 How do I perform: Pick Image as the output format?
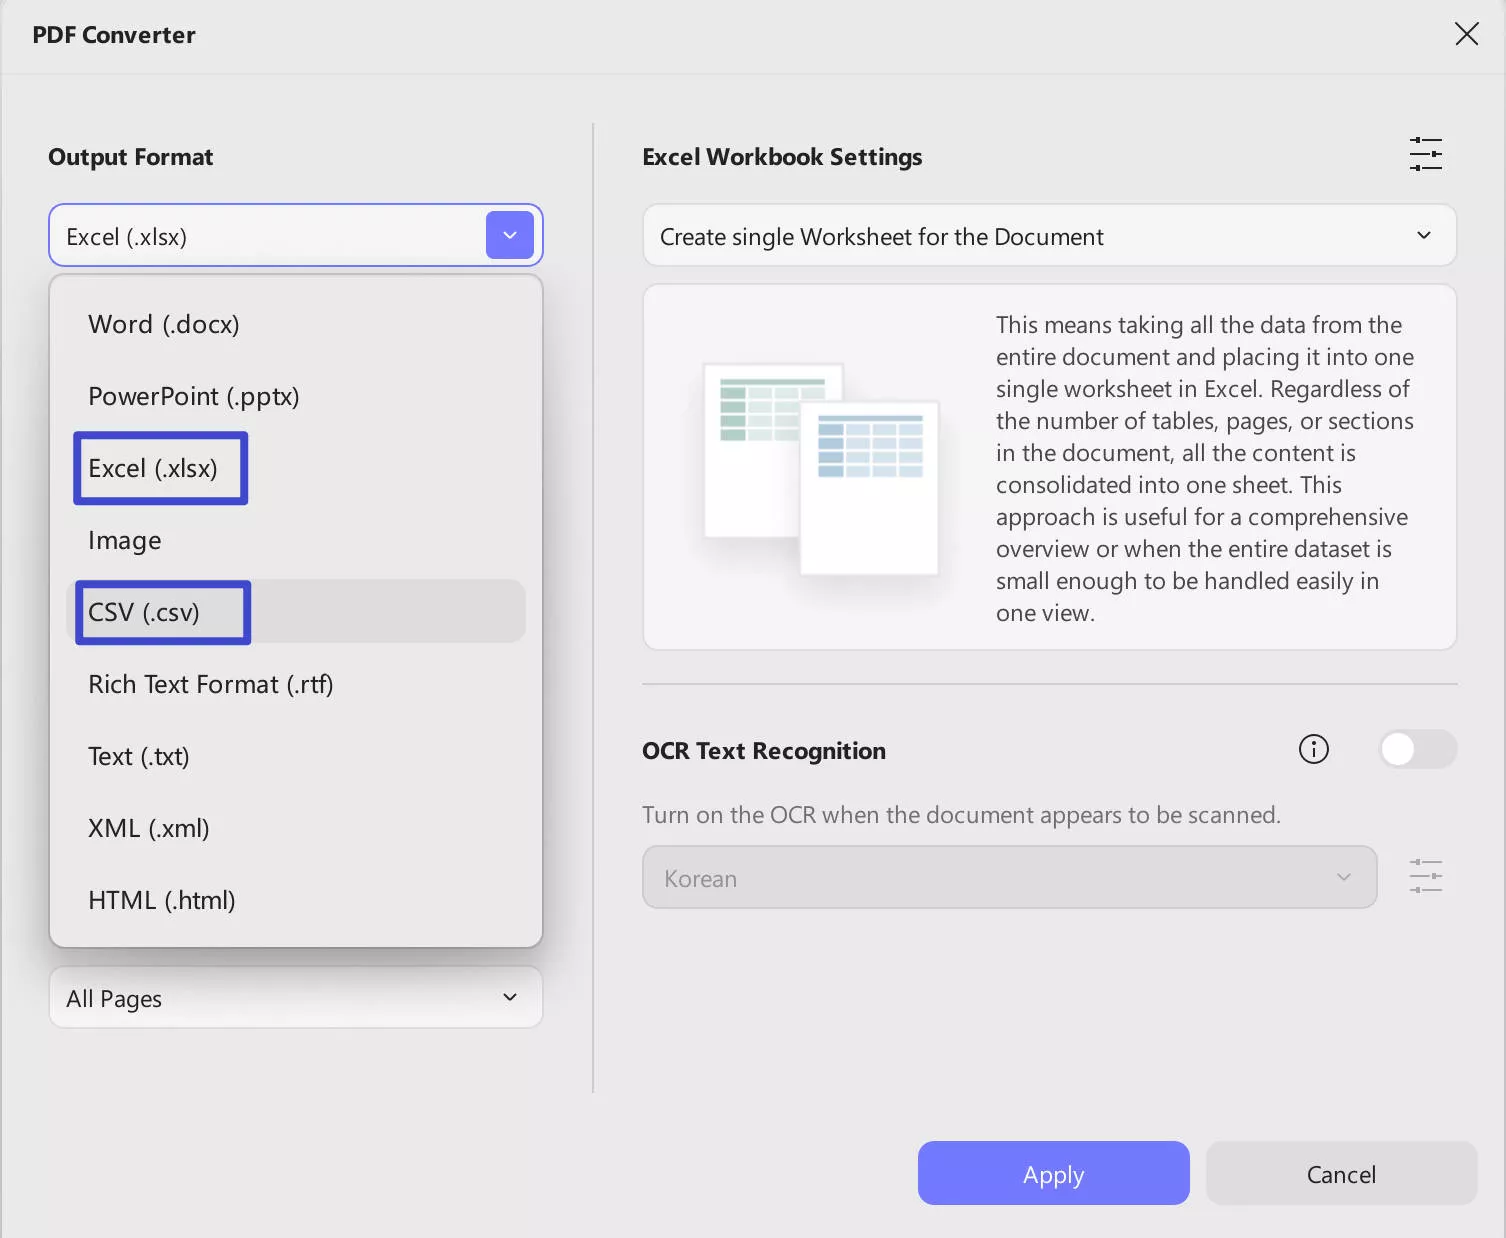(x=125, y=540)
